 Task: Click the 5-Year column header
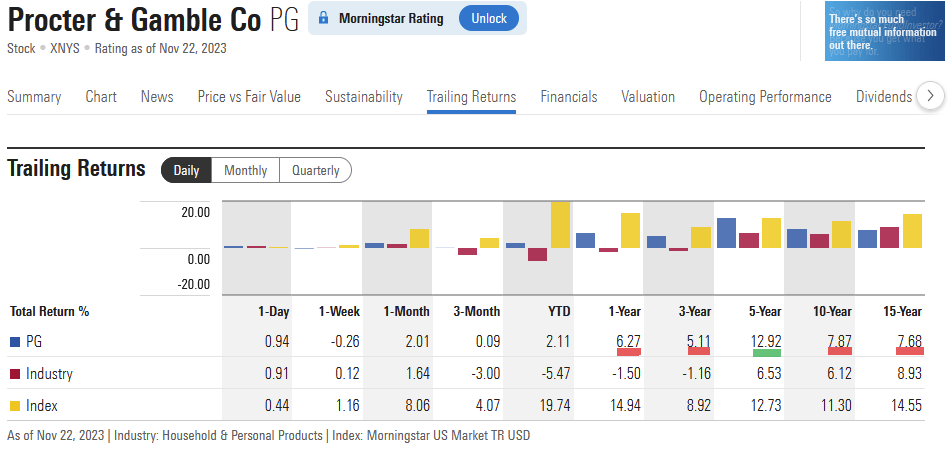coord(764,312)
